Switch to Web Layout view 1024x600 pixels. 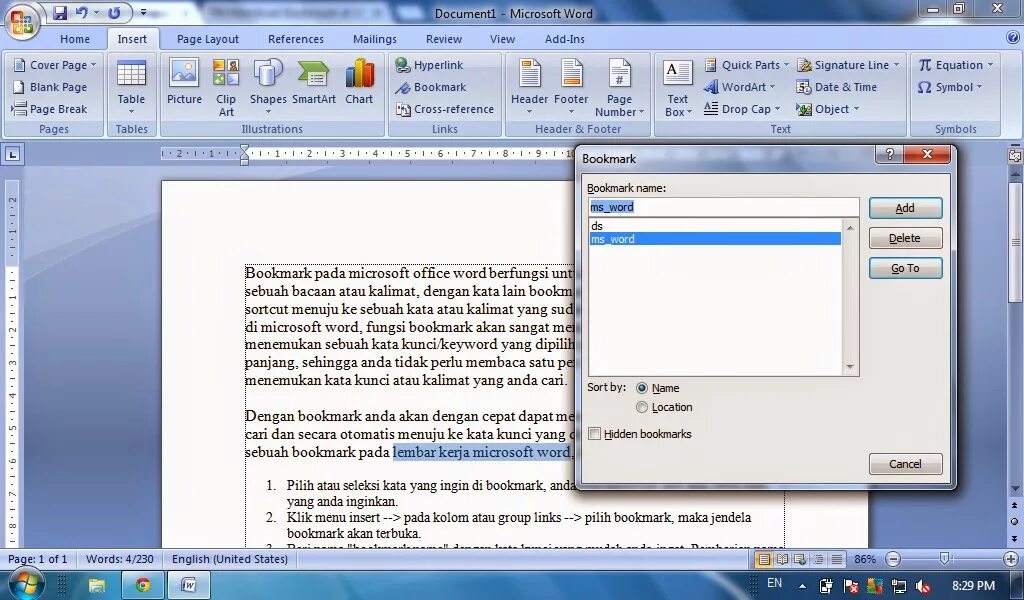click(x=800, y=559)
